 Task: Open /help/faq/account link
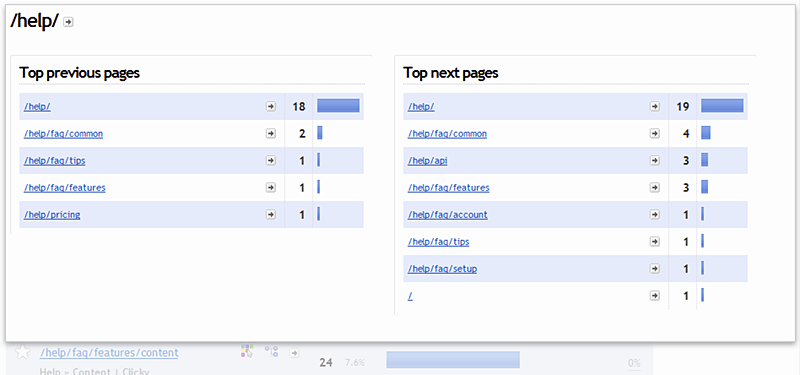click(447, 215)
